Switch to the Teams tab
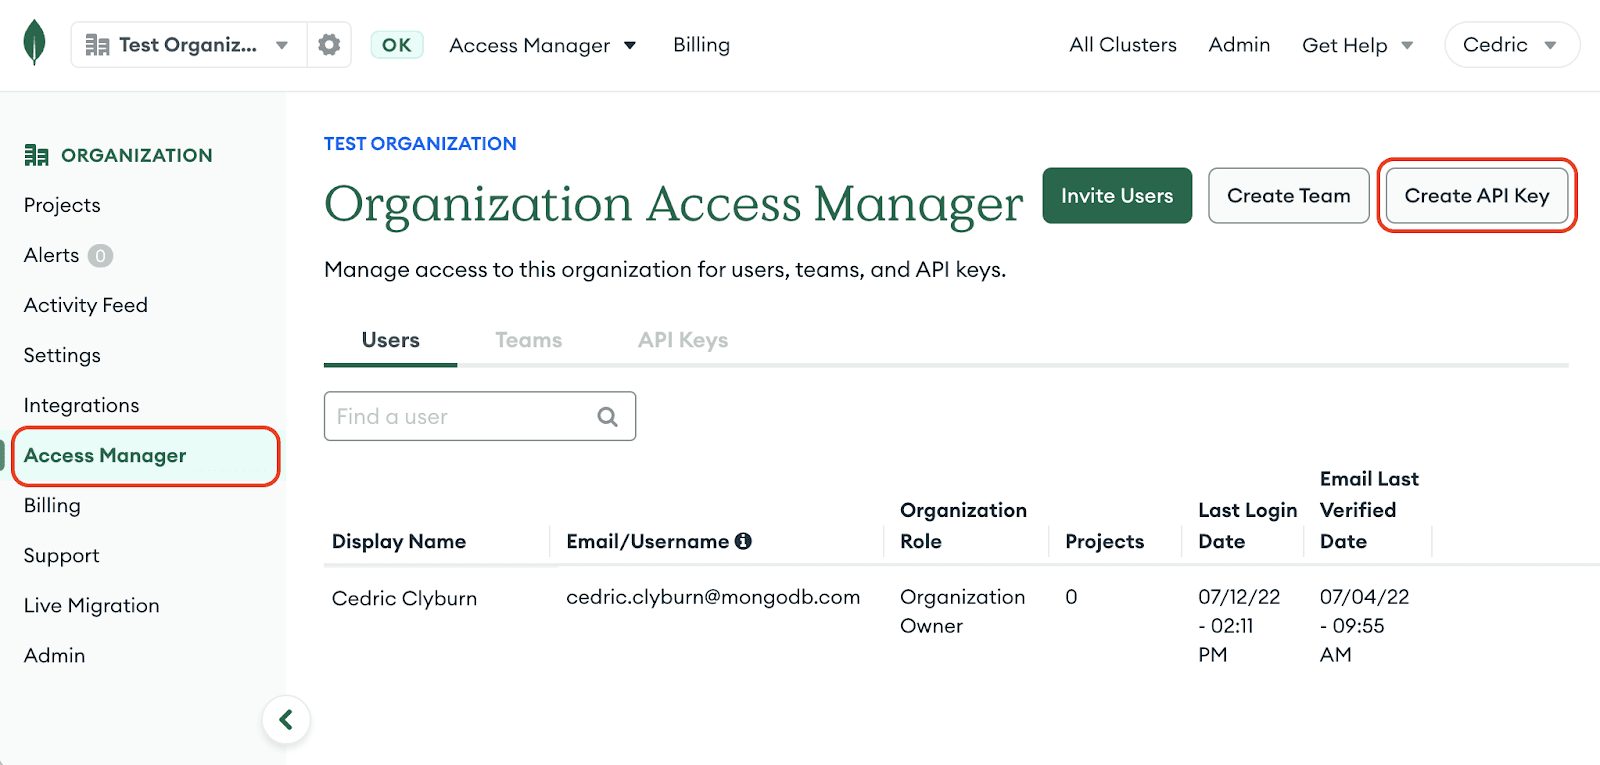The height and width of the screenshot is (765, 1600). point(528,340)
